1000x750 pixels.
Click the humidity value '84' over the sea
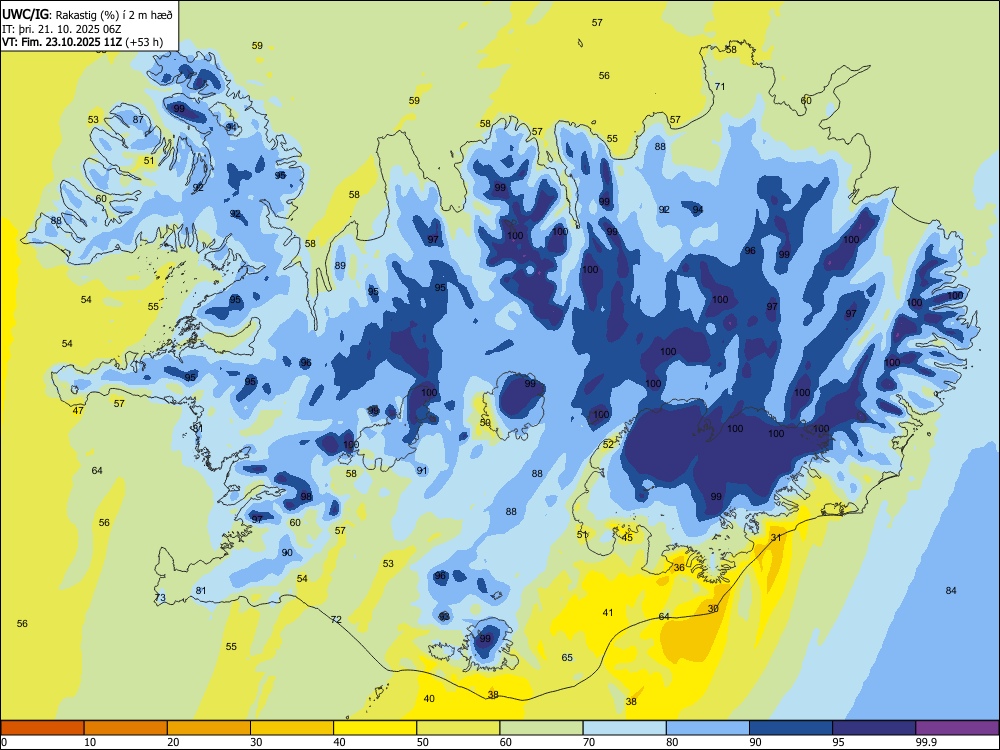(x=951, y=591)
